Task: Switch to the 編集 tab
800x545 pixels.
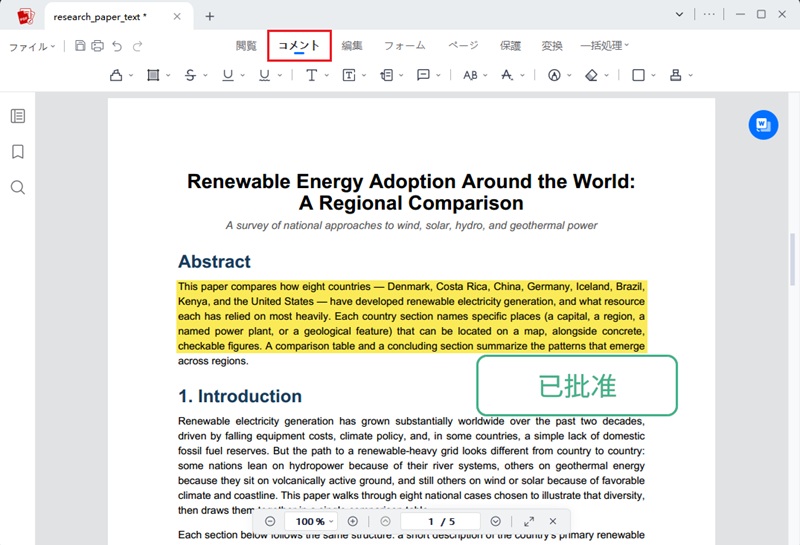Action: [352, 45]
